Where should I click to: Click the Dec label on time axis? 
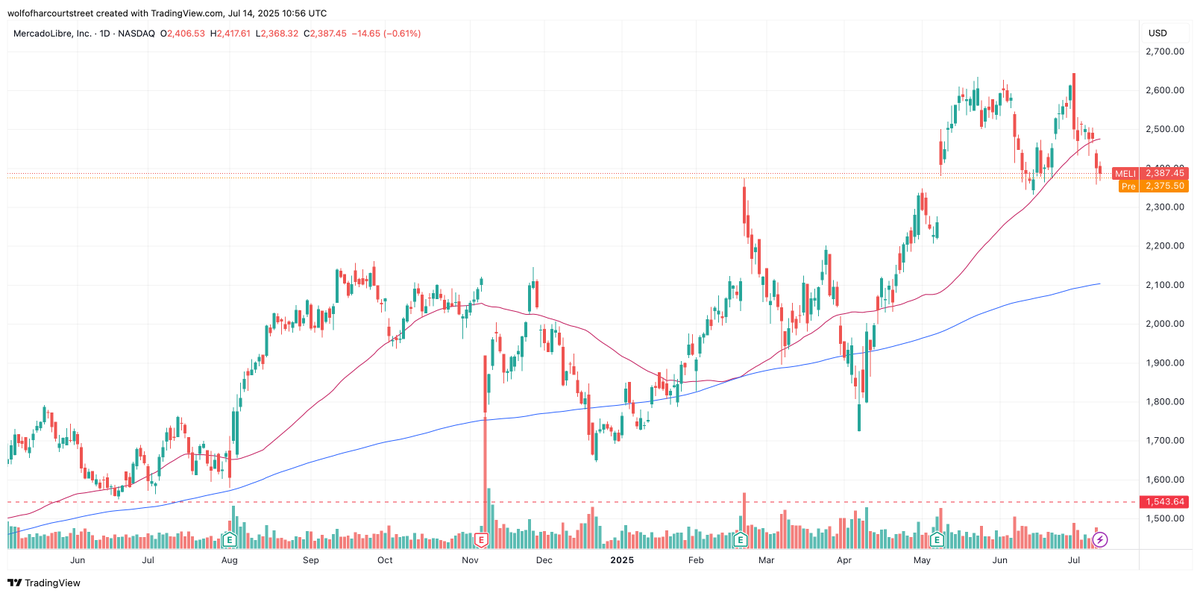(x=543, y=561)
